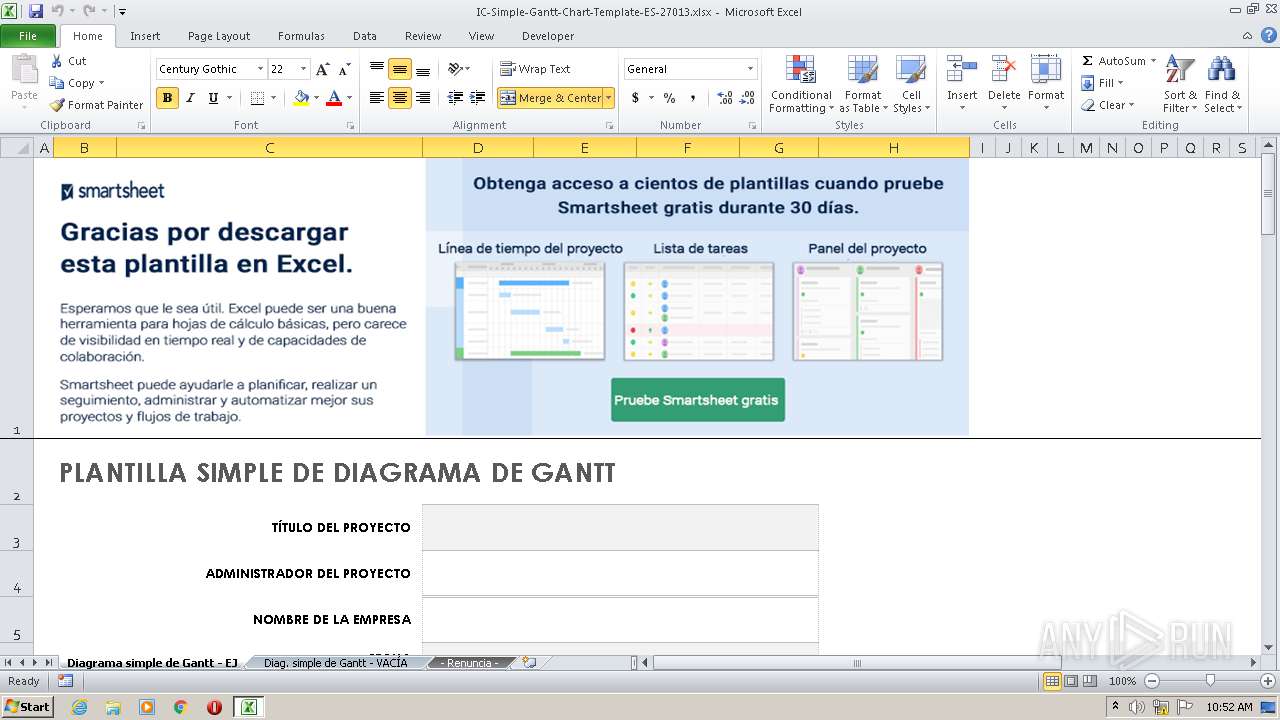
Task: Apply percent style format
Action: [x=669, y=98]
